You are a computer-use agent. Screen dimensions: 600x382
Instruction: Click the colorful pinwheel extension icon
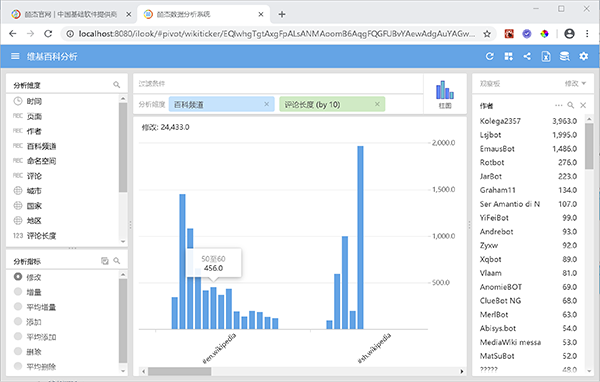coord(544,34)
